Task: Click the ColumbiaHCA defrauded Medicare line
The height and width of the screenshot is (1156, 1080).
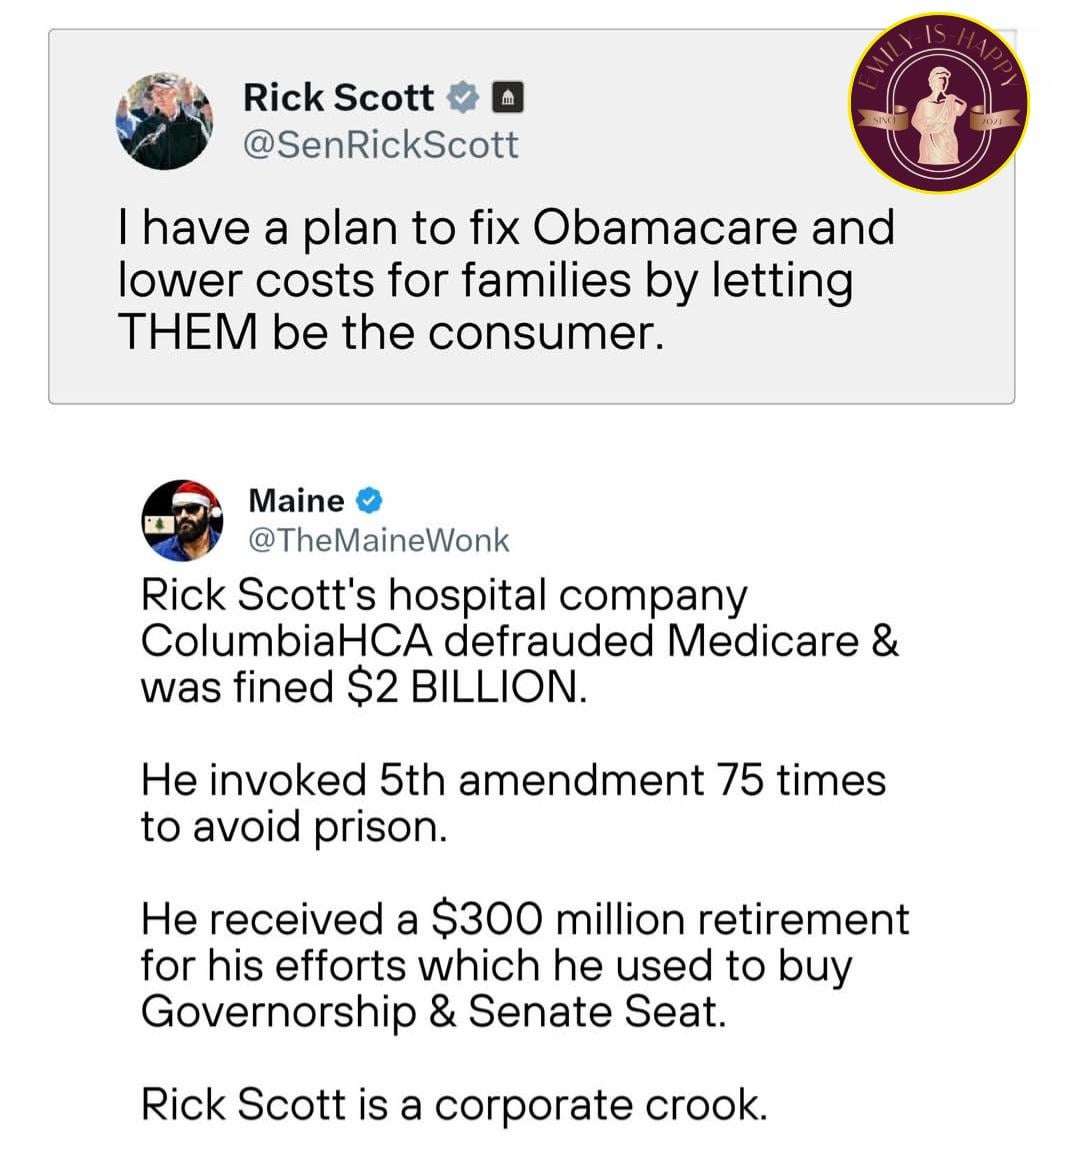Action: click(519, 641)
